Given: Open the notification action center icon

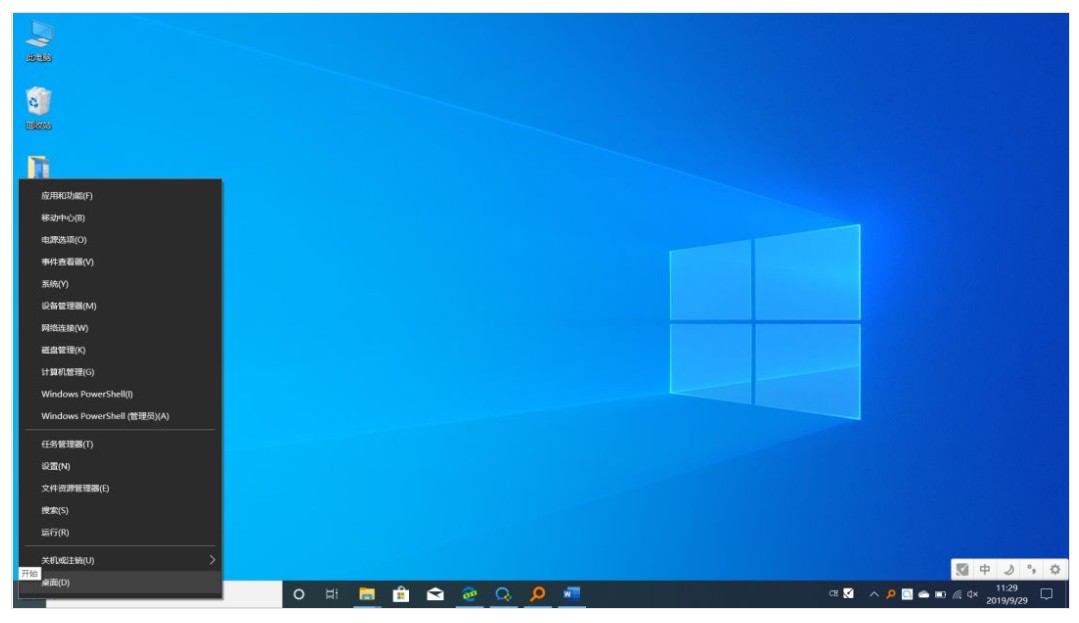Looking at the screenshot, I should click(x=1047, y=594).
